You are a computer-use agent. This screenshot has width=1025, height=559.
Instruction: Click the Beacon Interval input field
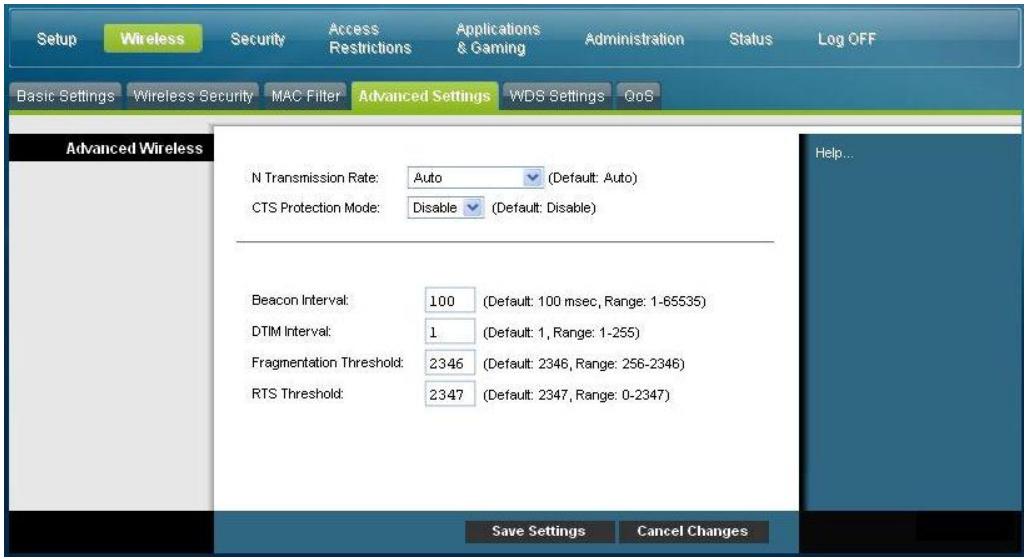point(450,301)
